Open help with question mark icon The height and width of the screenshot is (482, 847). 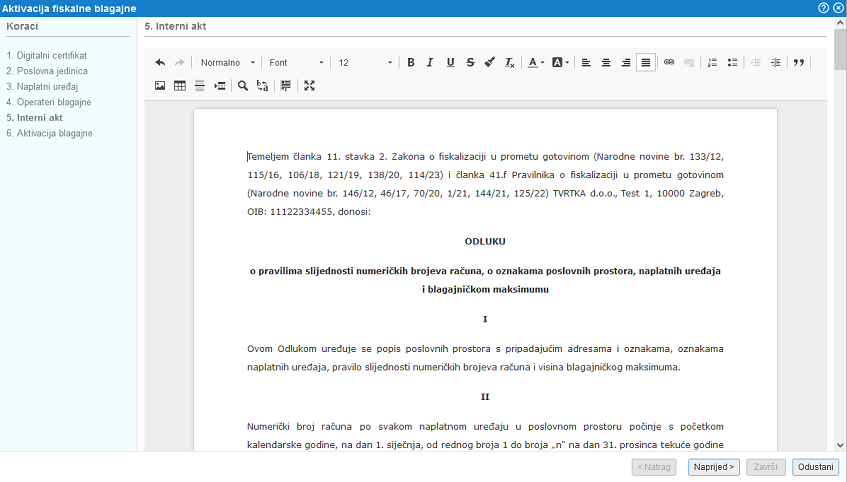823,8
